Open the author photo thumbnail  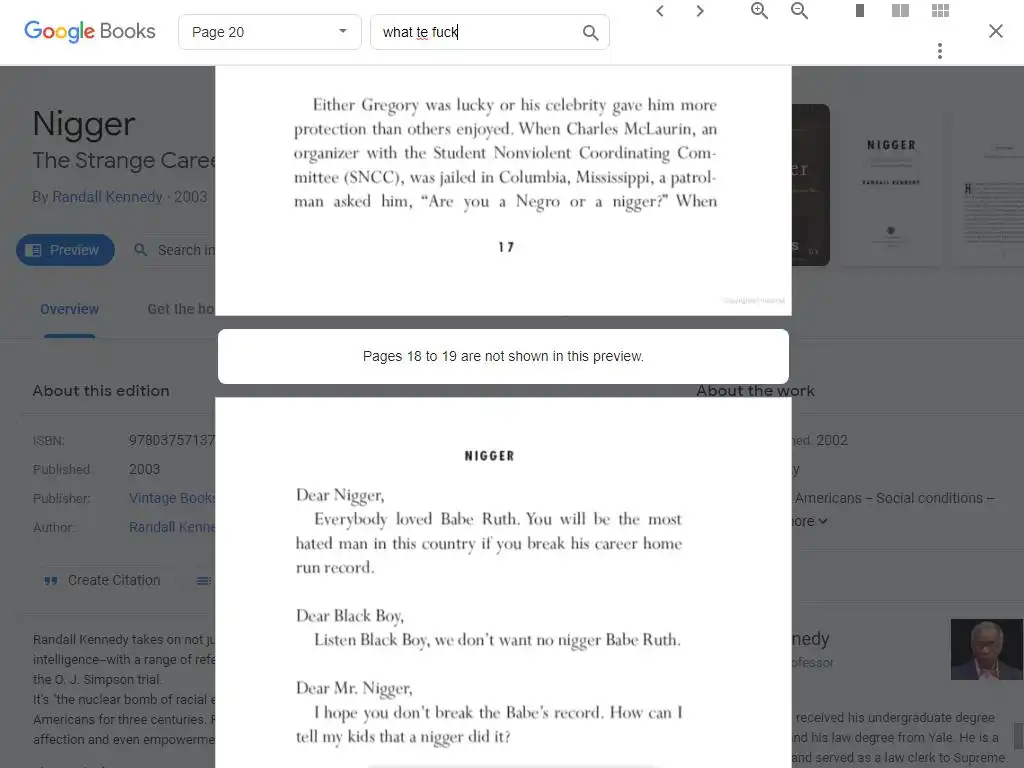[987, 650]
